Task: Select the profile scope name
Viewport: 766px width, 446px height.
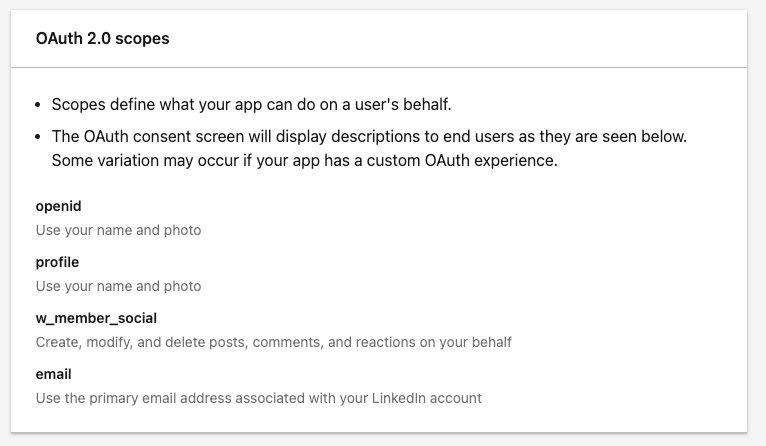Action: click(57, 262)
